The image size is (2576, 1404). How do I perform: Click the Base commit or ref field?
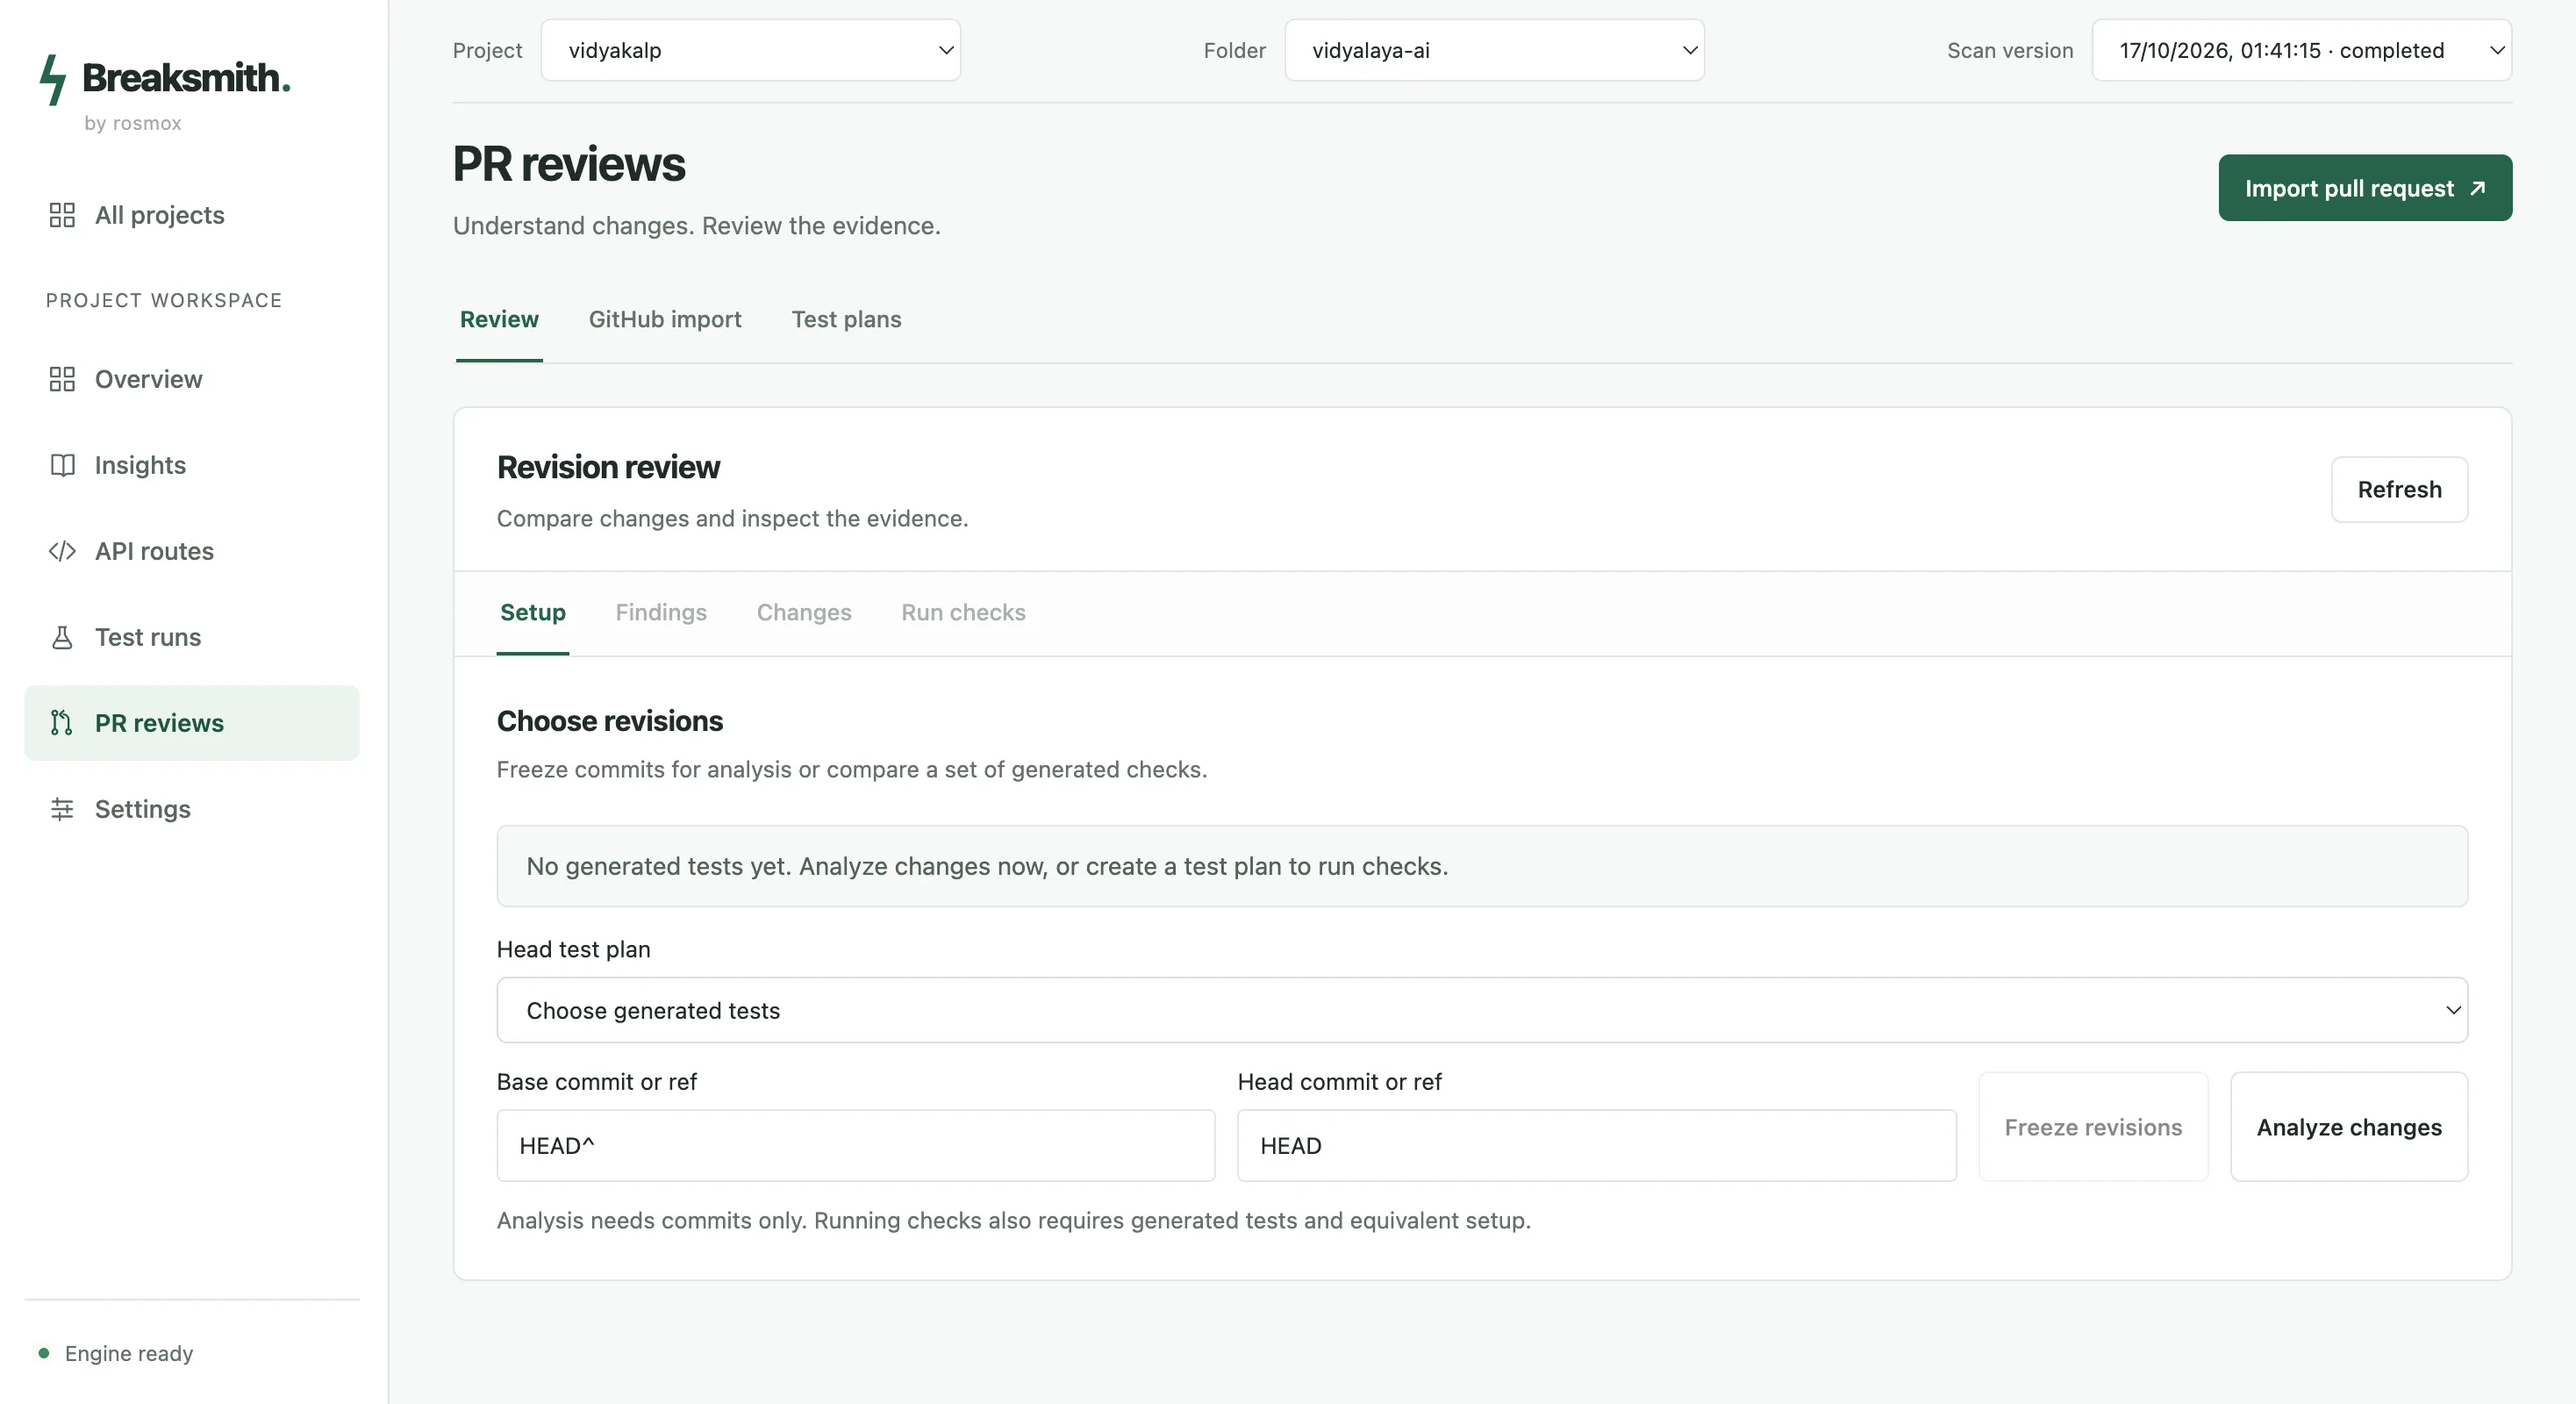[856, 1146]
